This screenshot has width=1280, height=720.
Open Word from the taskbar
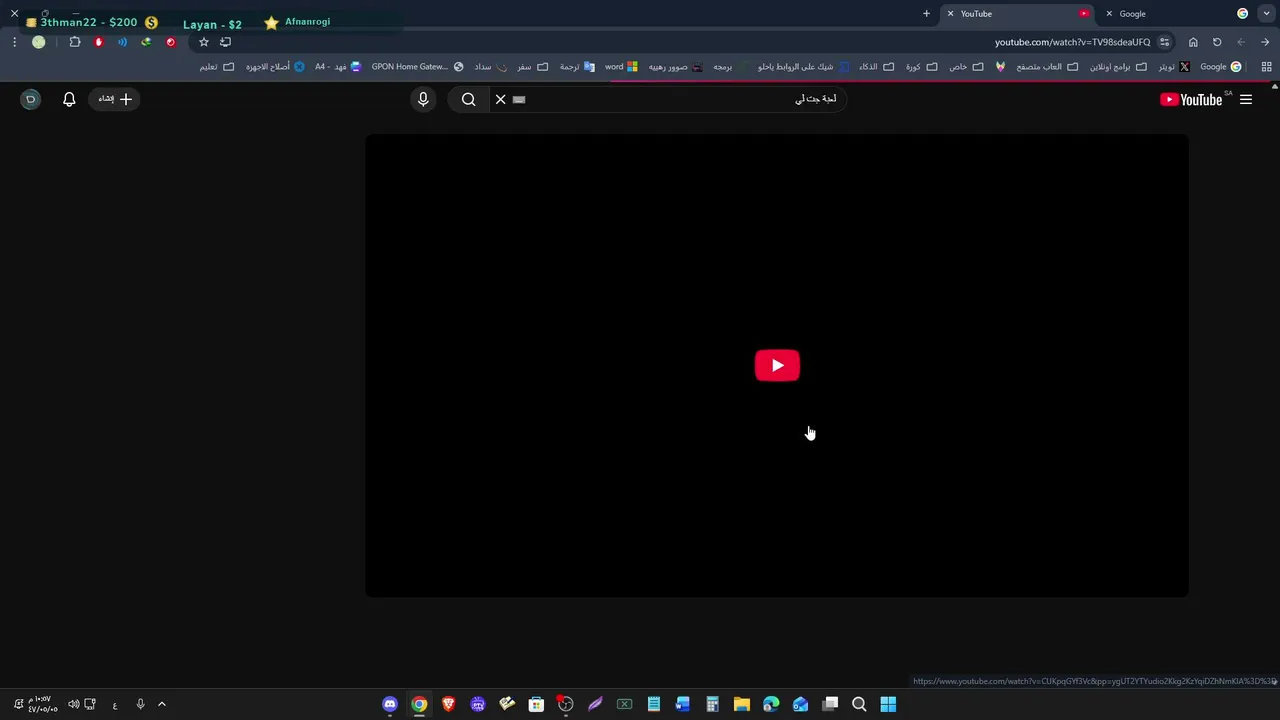683,704
